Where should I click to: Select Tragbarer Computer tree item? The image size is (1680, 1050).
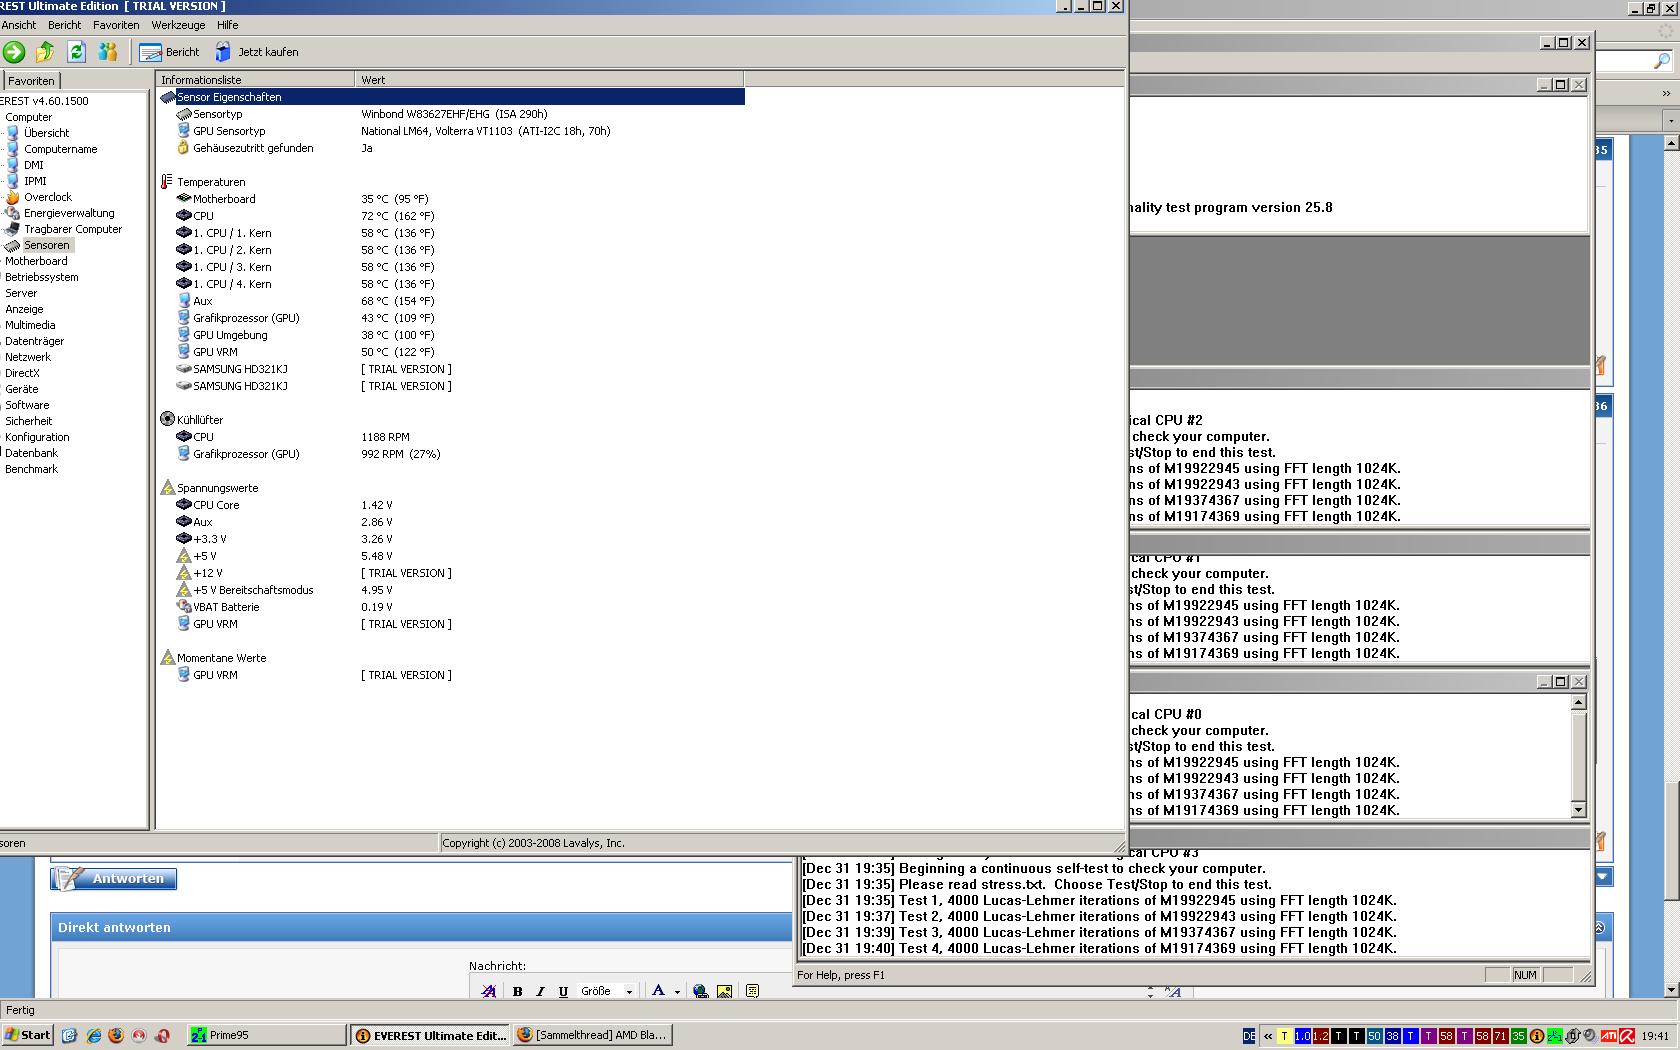[73, 229]
